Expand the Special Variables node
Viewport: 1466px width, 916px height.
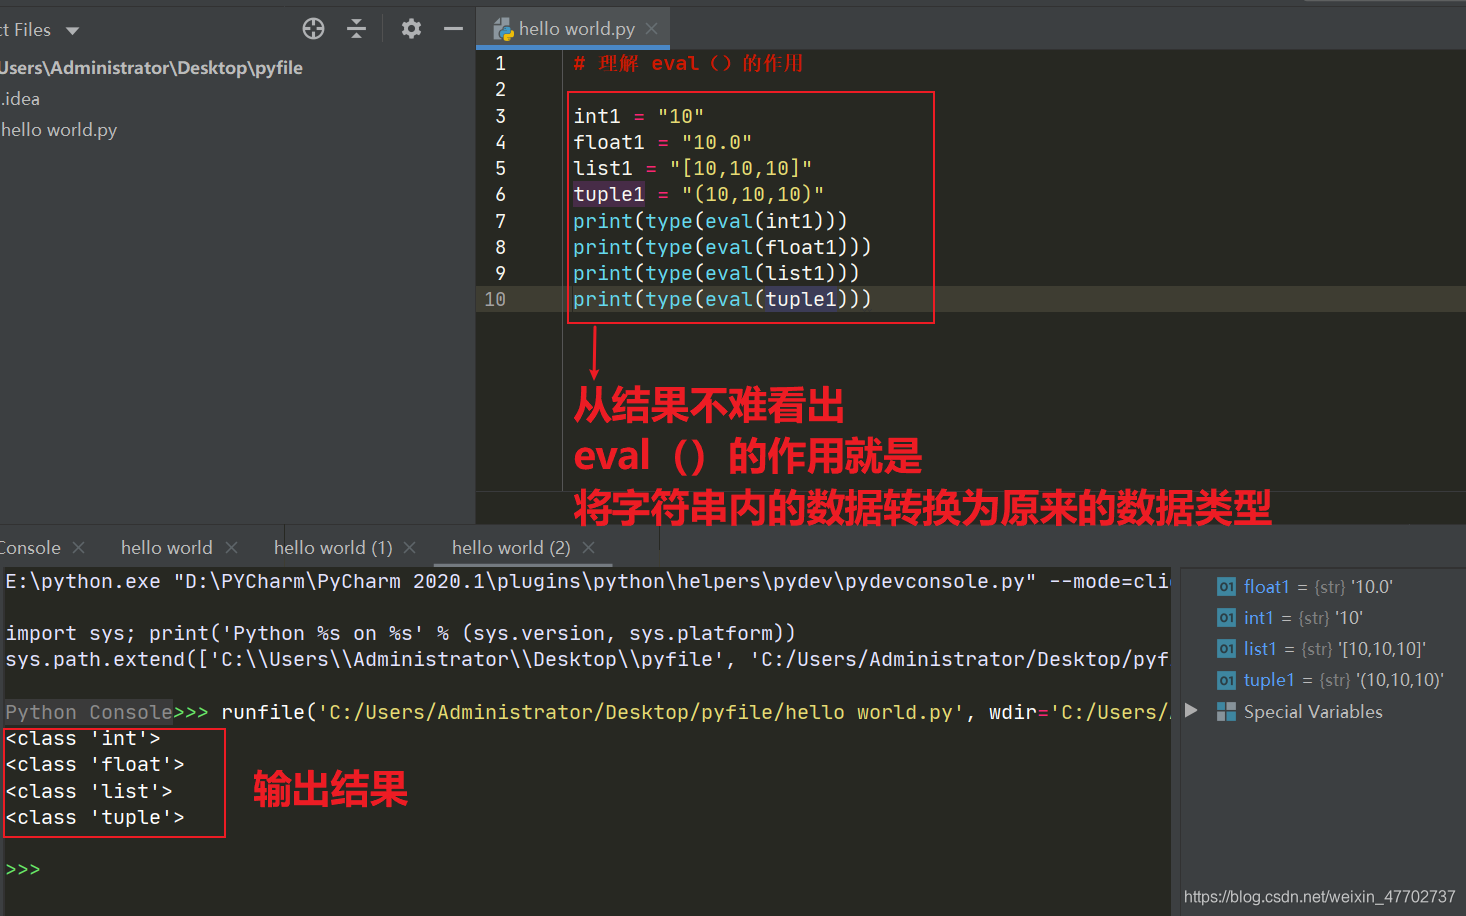[x=1191, y=711]
